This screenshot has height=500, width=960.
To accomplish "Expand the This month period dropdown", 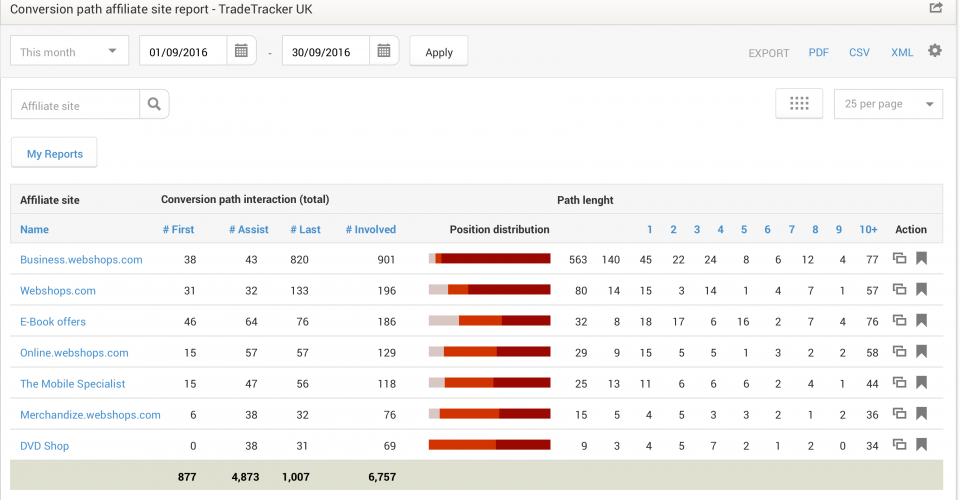I will [x=69, y=52].
